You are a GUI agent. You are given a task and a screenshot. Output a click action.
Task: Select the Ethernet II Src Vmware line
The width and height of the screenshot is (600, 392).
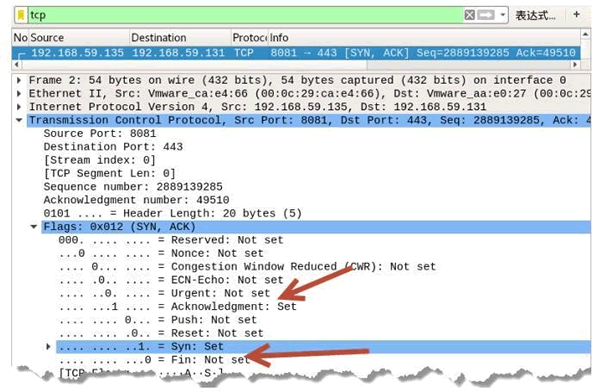pos(309,93)
